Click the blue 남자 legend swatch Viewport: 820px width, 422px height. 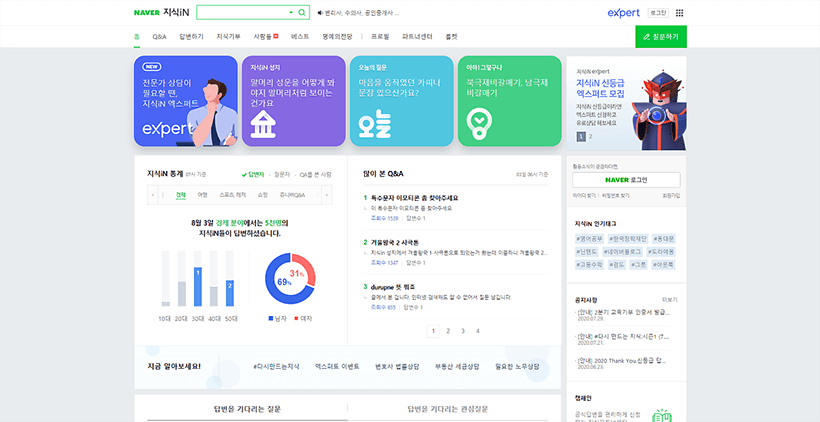click(x=270, y=318)
